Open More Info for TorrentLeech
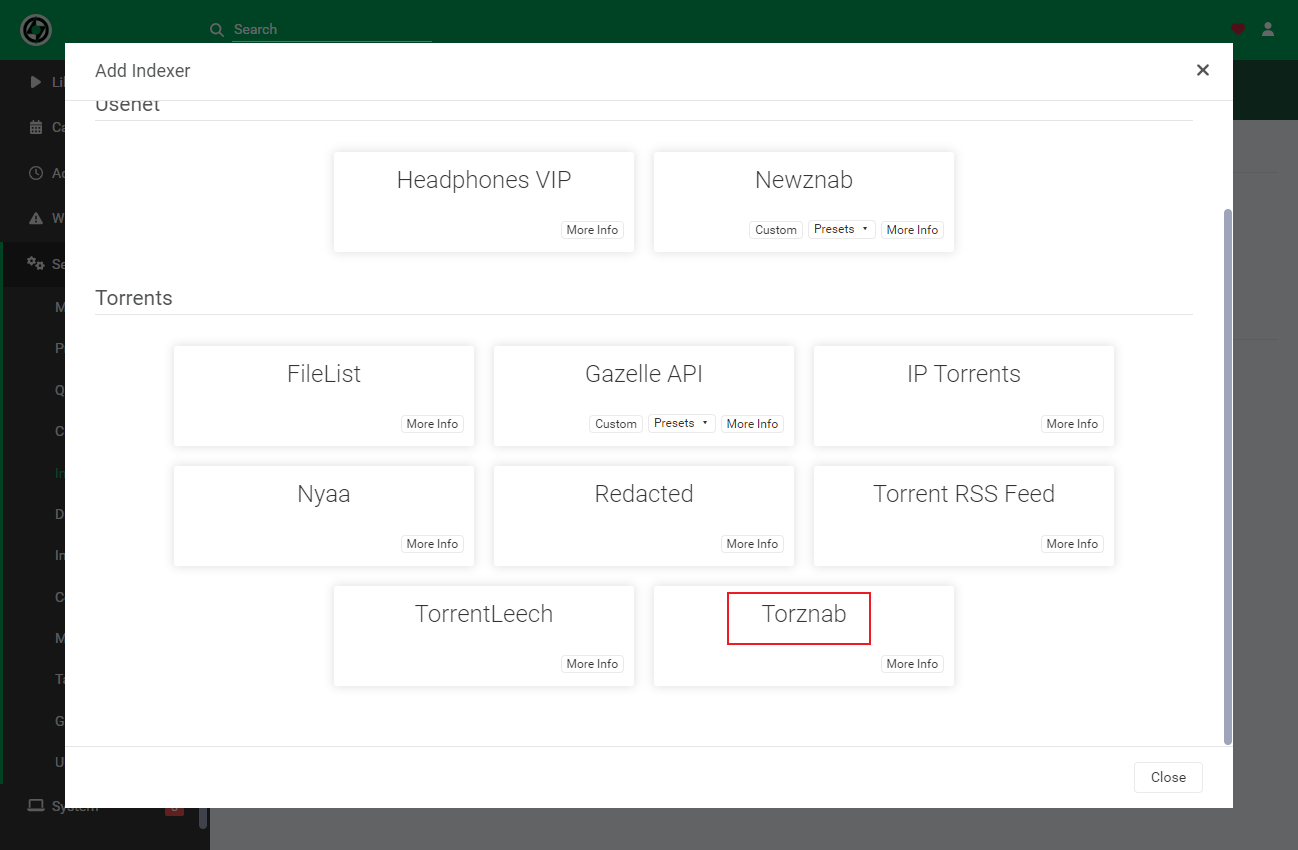 pos(592,664)
